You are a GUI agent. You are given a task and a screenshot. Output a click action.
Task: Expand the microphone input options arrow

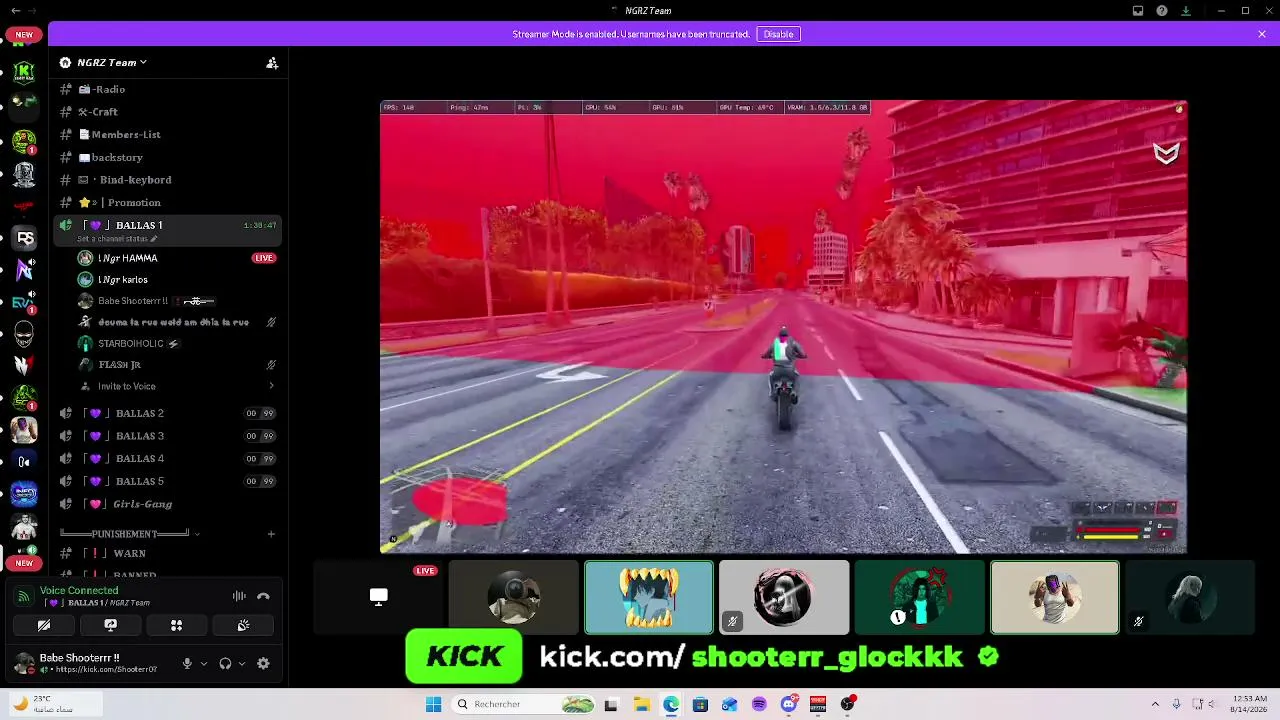pos(203,663)
